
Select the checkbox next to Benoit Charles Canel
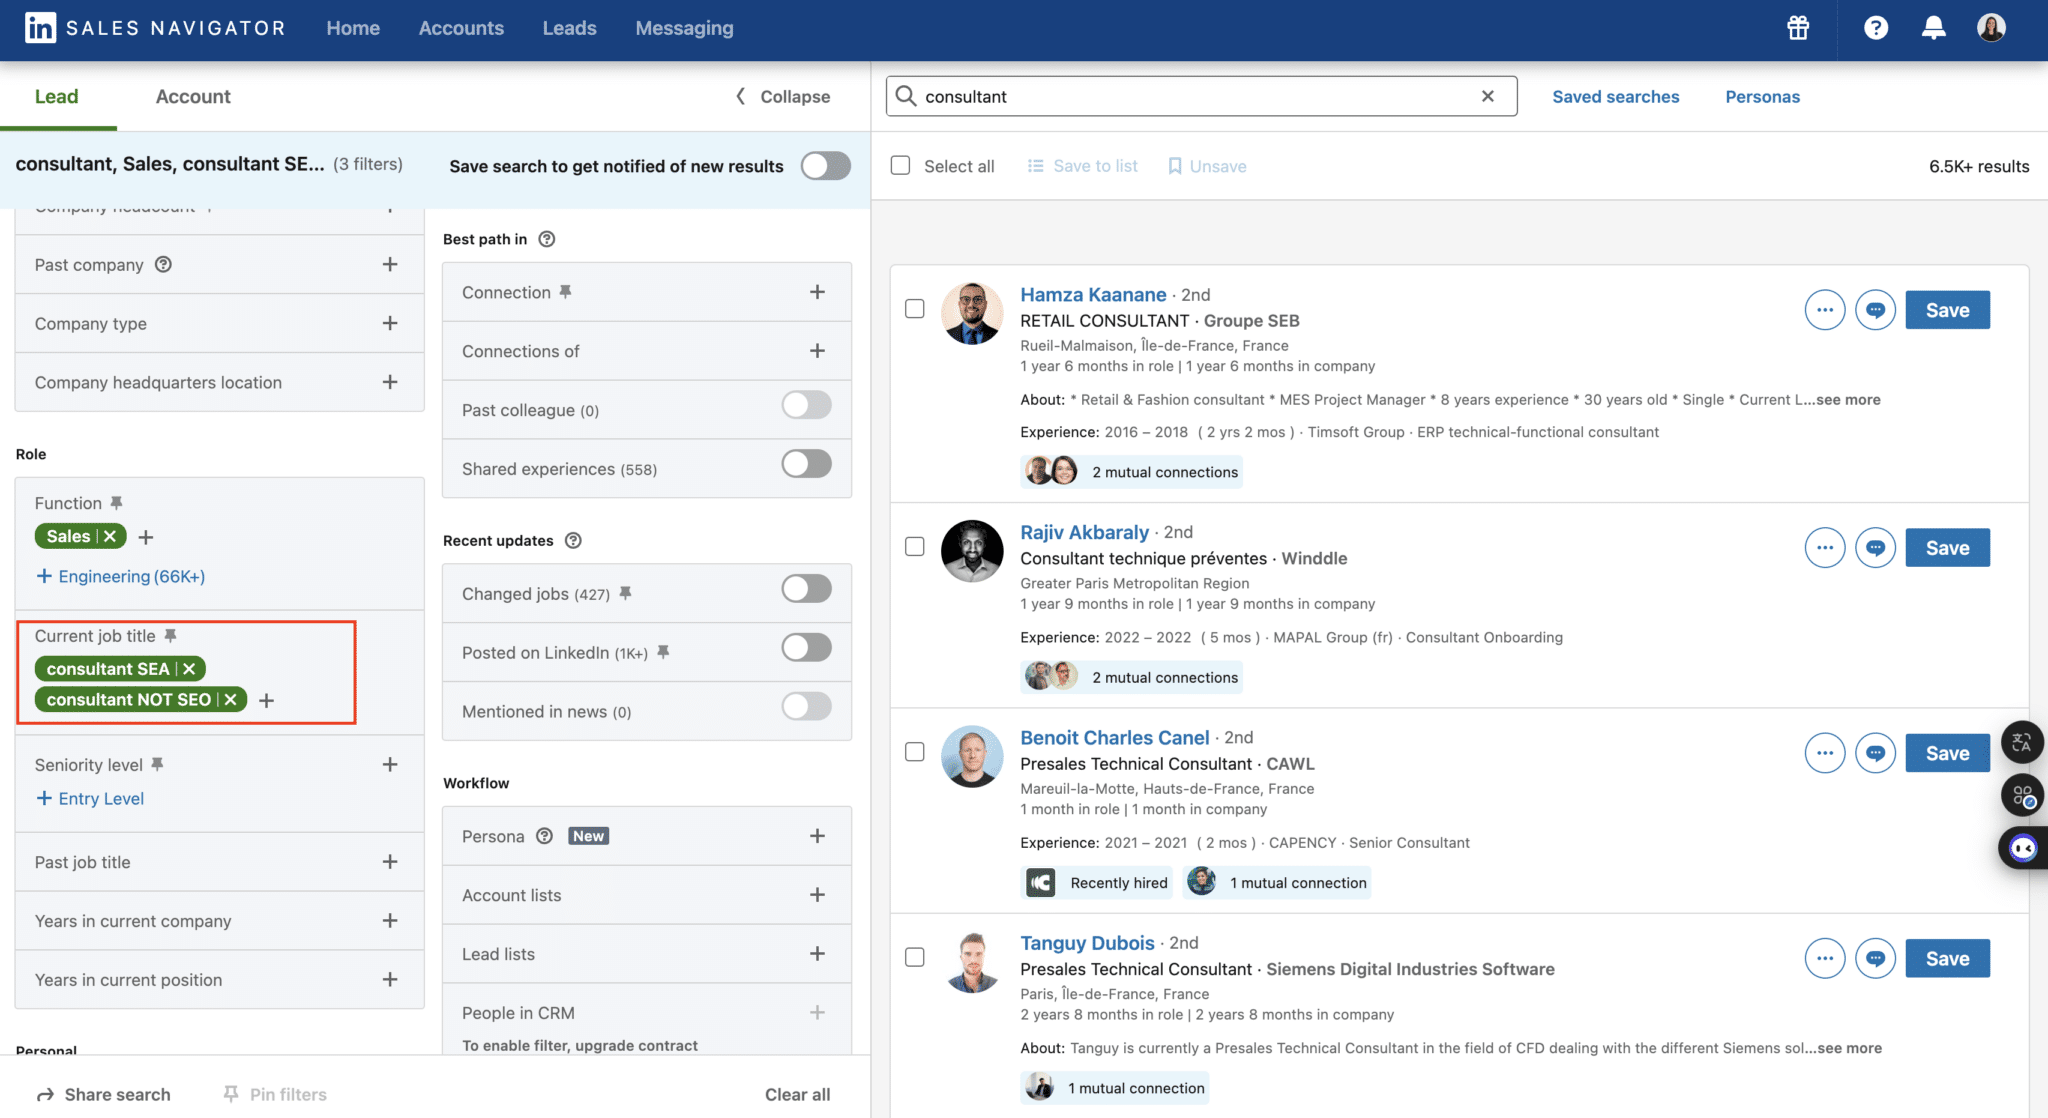pyautogui.click(x=915, y=752)
